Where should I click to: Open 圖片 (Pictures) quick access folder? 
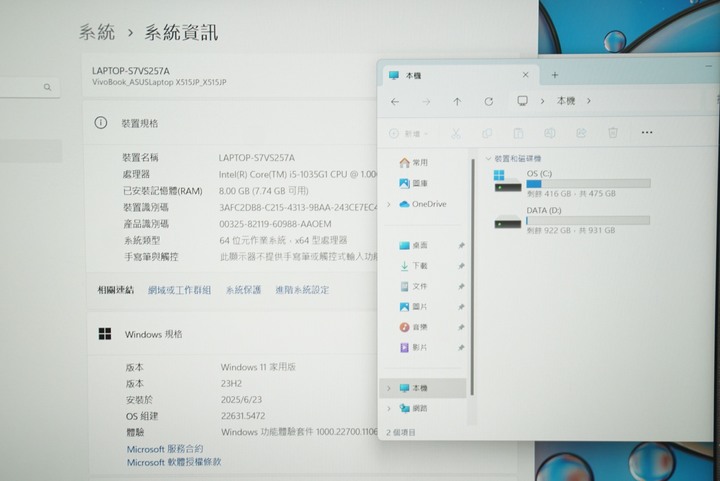tap(413, 307)
